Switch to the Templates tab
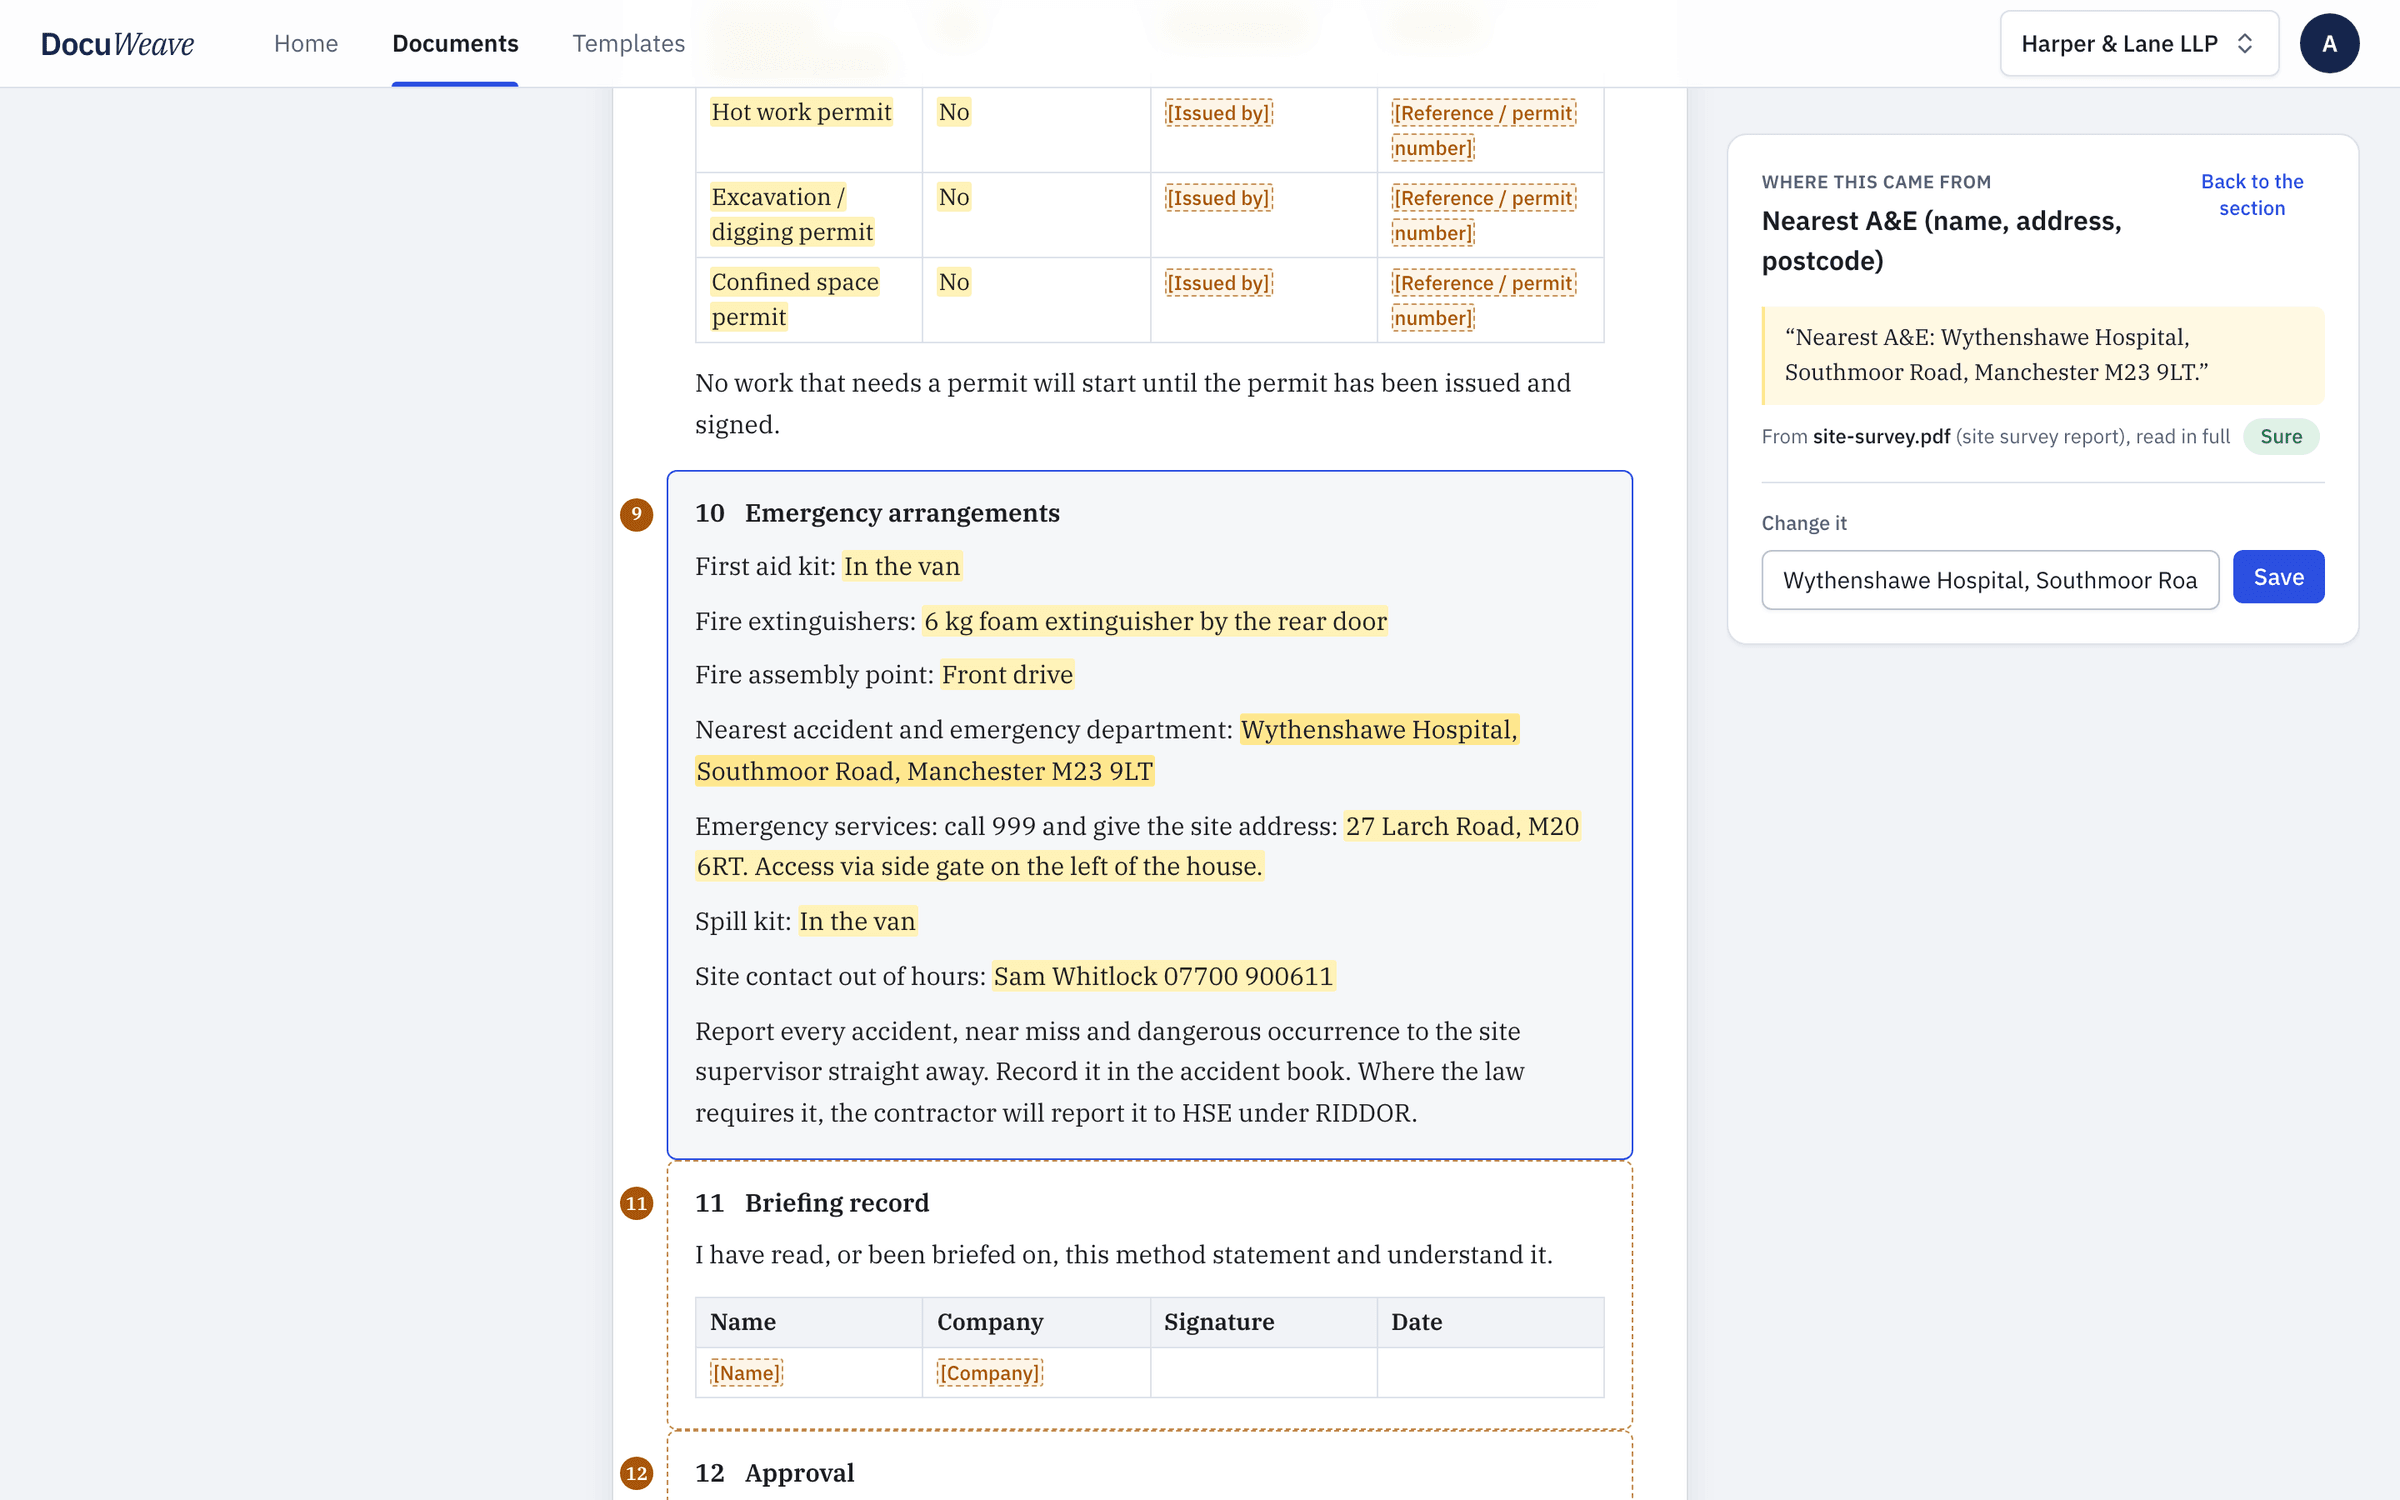 point(629,43)
